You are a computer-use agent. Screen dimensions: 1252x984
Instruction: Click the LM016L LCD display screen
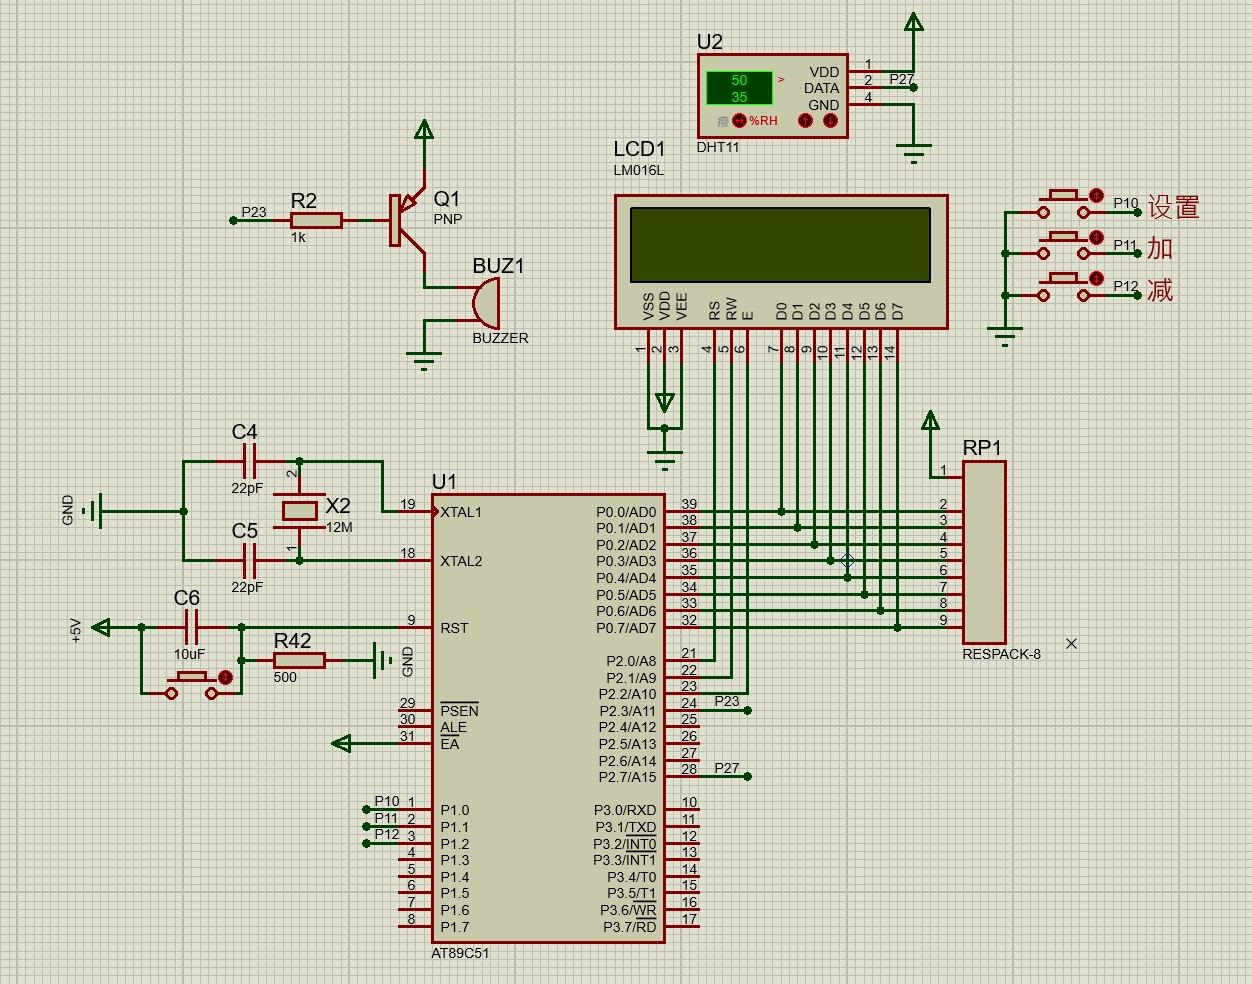[x=780, y=245]
